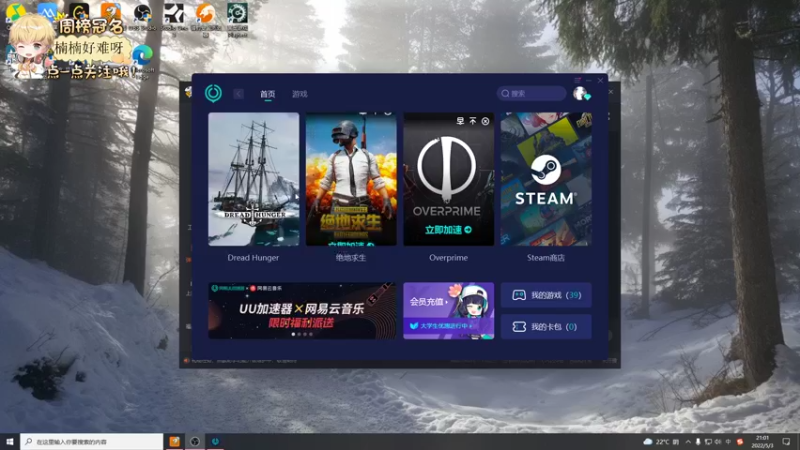
Task: Open the black-and-white K logo desktop shortcut
Action: (x=174, y=14)
